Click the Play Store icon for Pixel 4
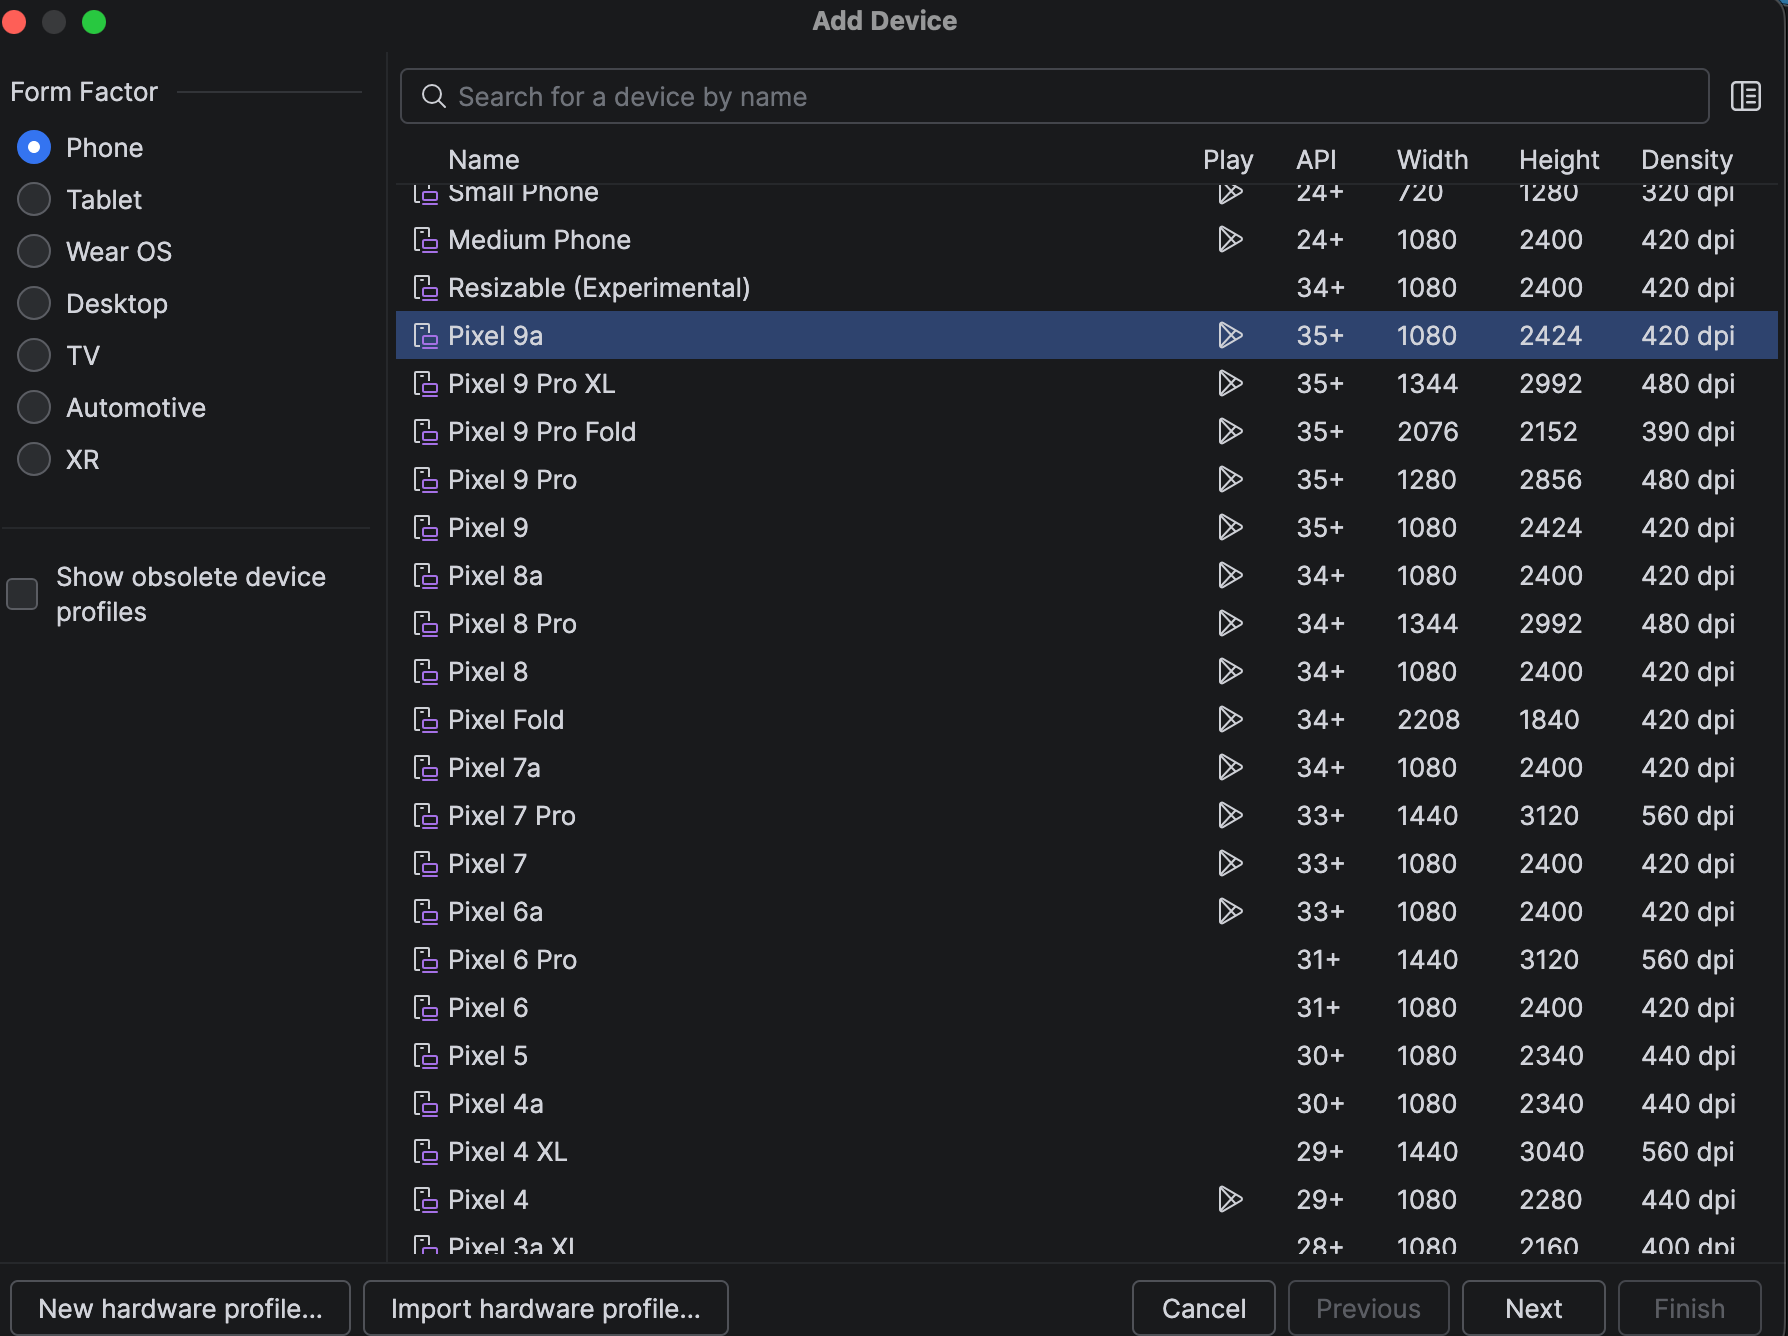 pos(1230,1200)
